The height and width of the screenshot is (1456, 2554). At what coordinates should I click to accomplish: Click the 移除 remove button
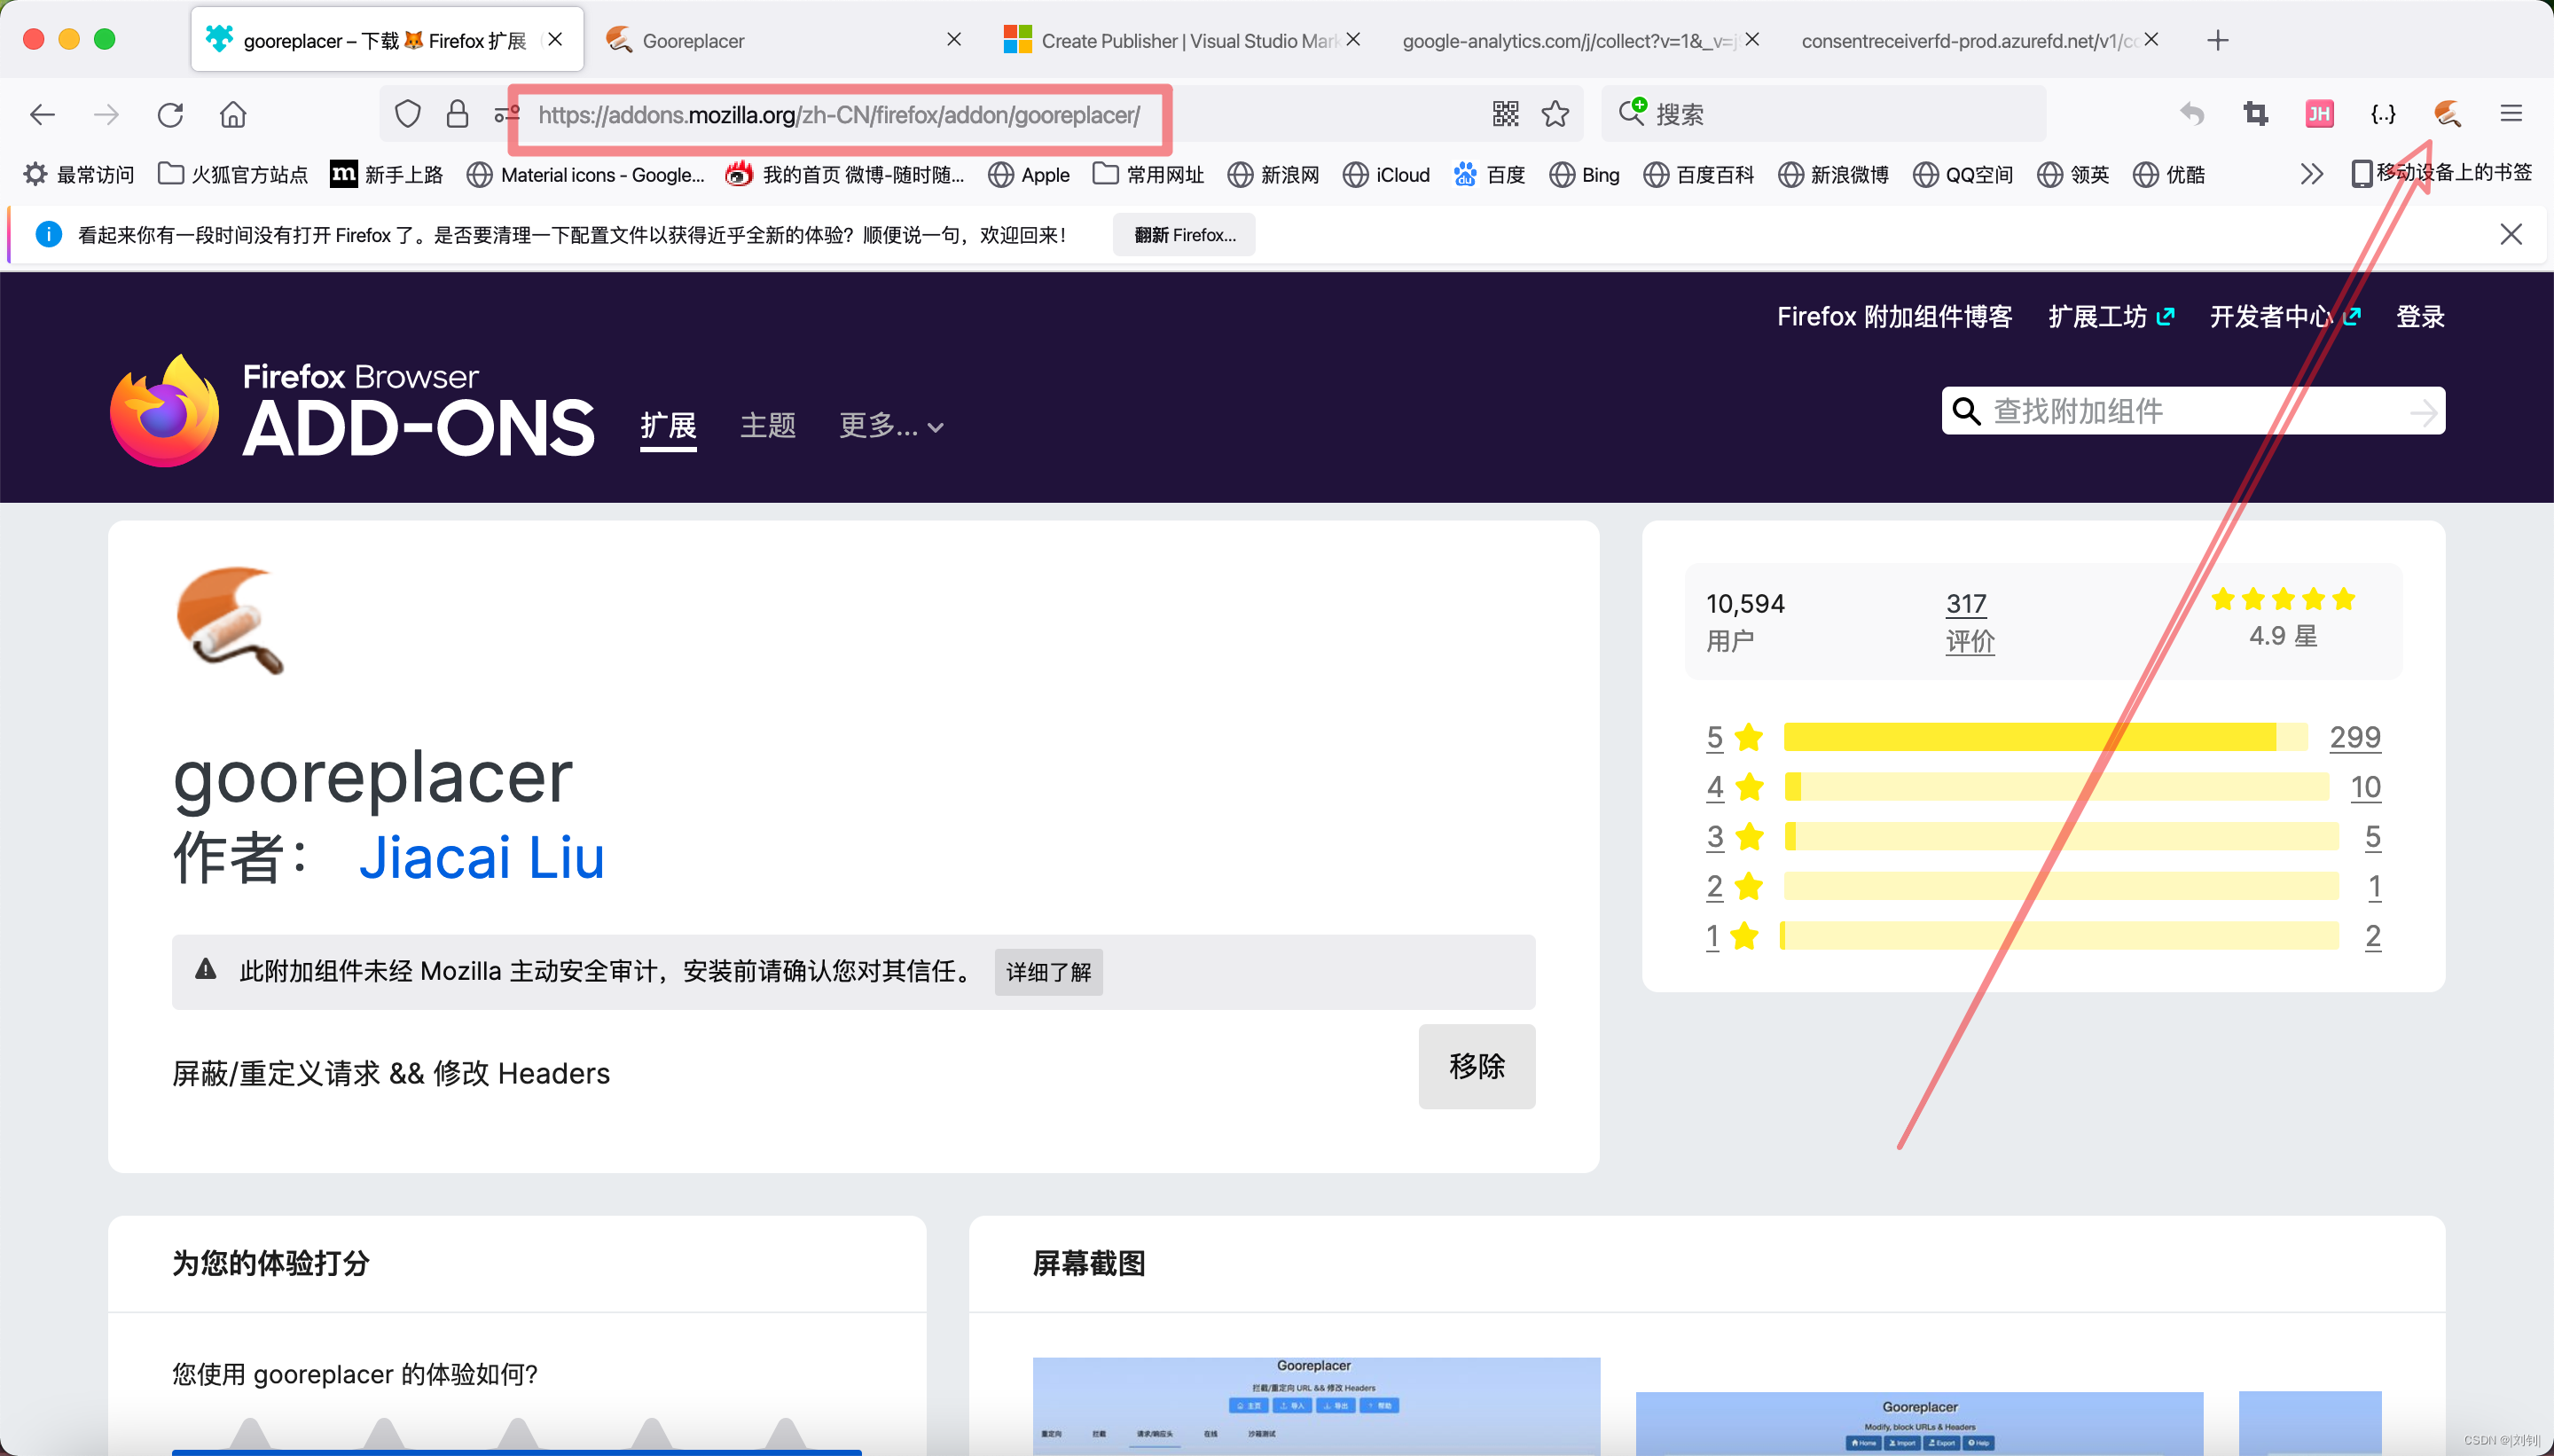tap(1476, 1066)
